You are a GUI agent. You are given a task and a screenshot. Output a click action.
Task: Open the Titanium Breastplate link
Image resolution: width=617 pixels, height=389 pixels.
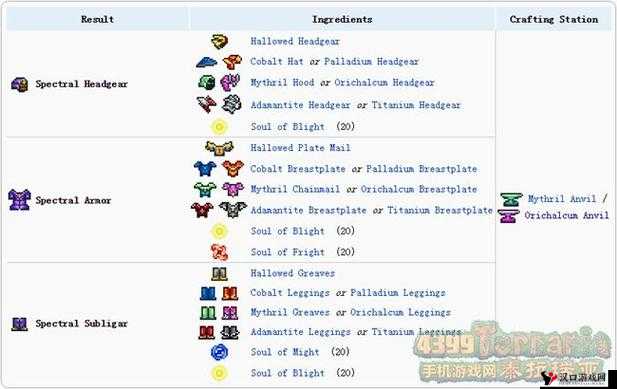[x=440, y=210]
